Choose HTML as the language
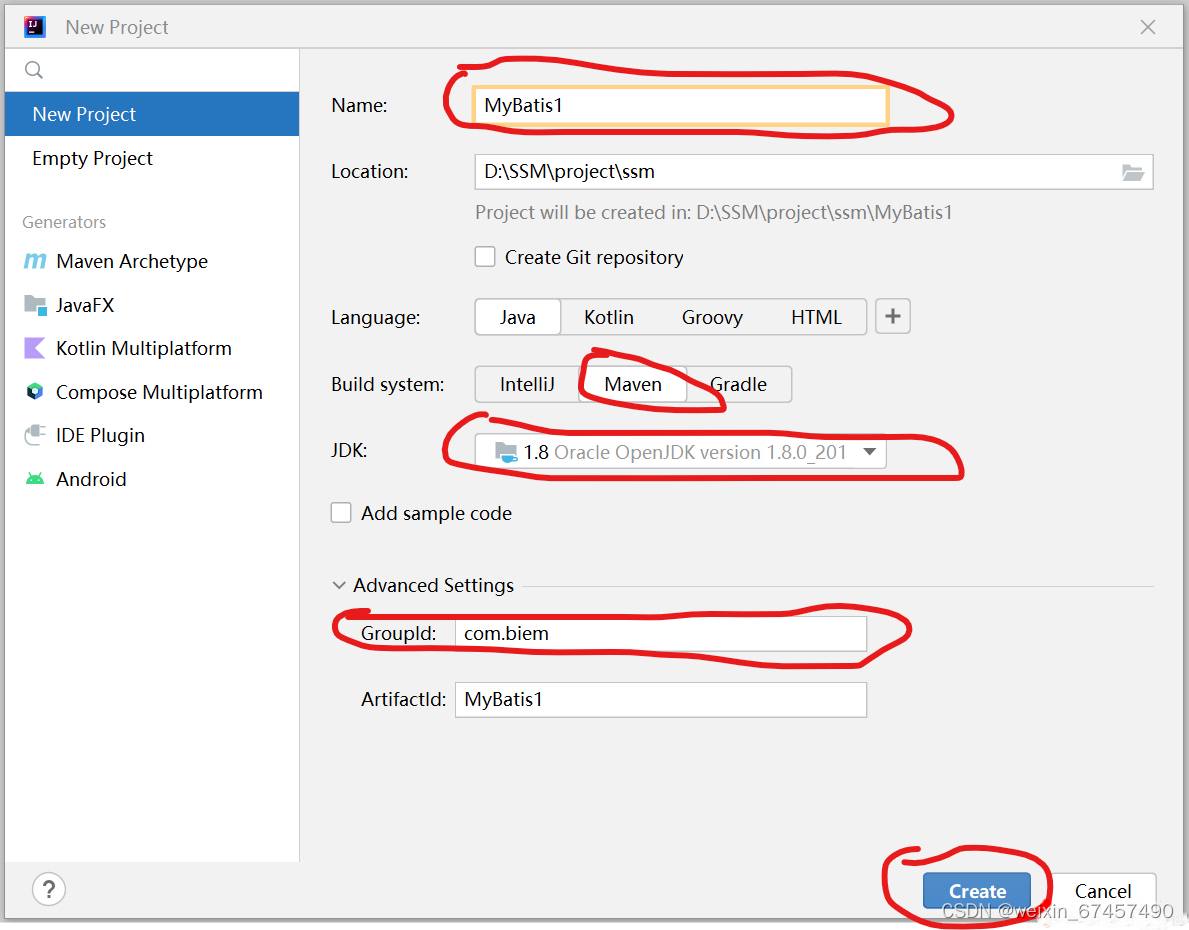Viewport: 1189px width, 930px height. [817, 317]
